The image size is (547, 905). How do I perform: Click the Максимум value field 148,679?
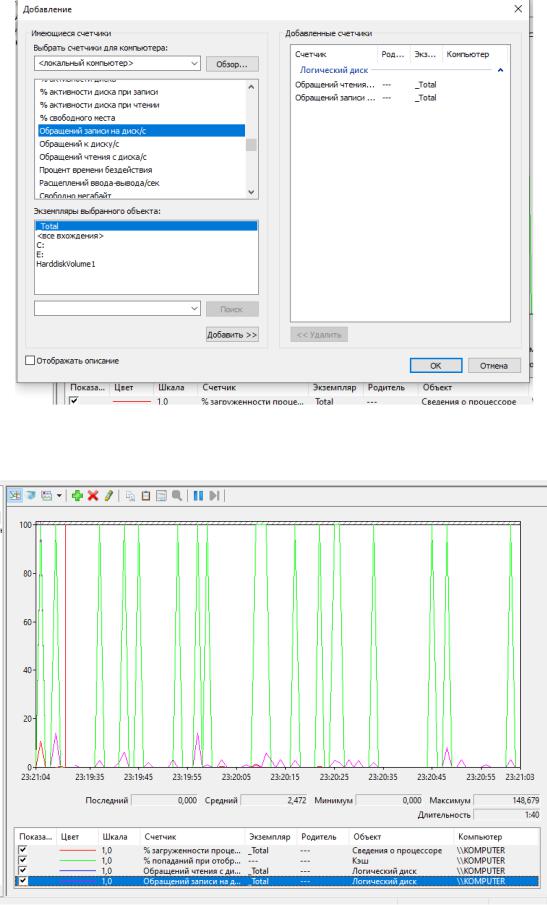tap(507, 801)
